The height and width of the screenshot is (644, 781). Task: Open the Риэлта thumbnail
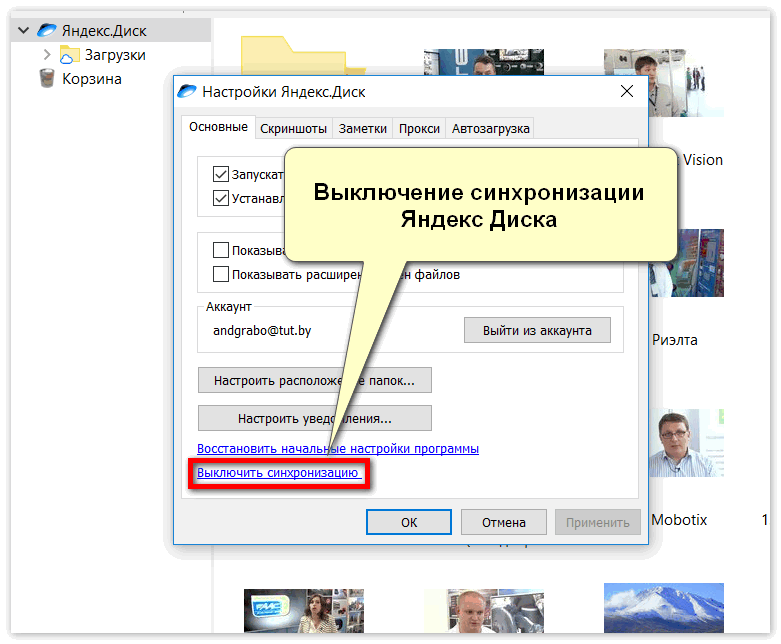coord(686,263)
